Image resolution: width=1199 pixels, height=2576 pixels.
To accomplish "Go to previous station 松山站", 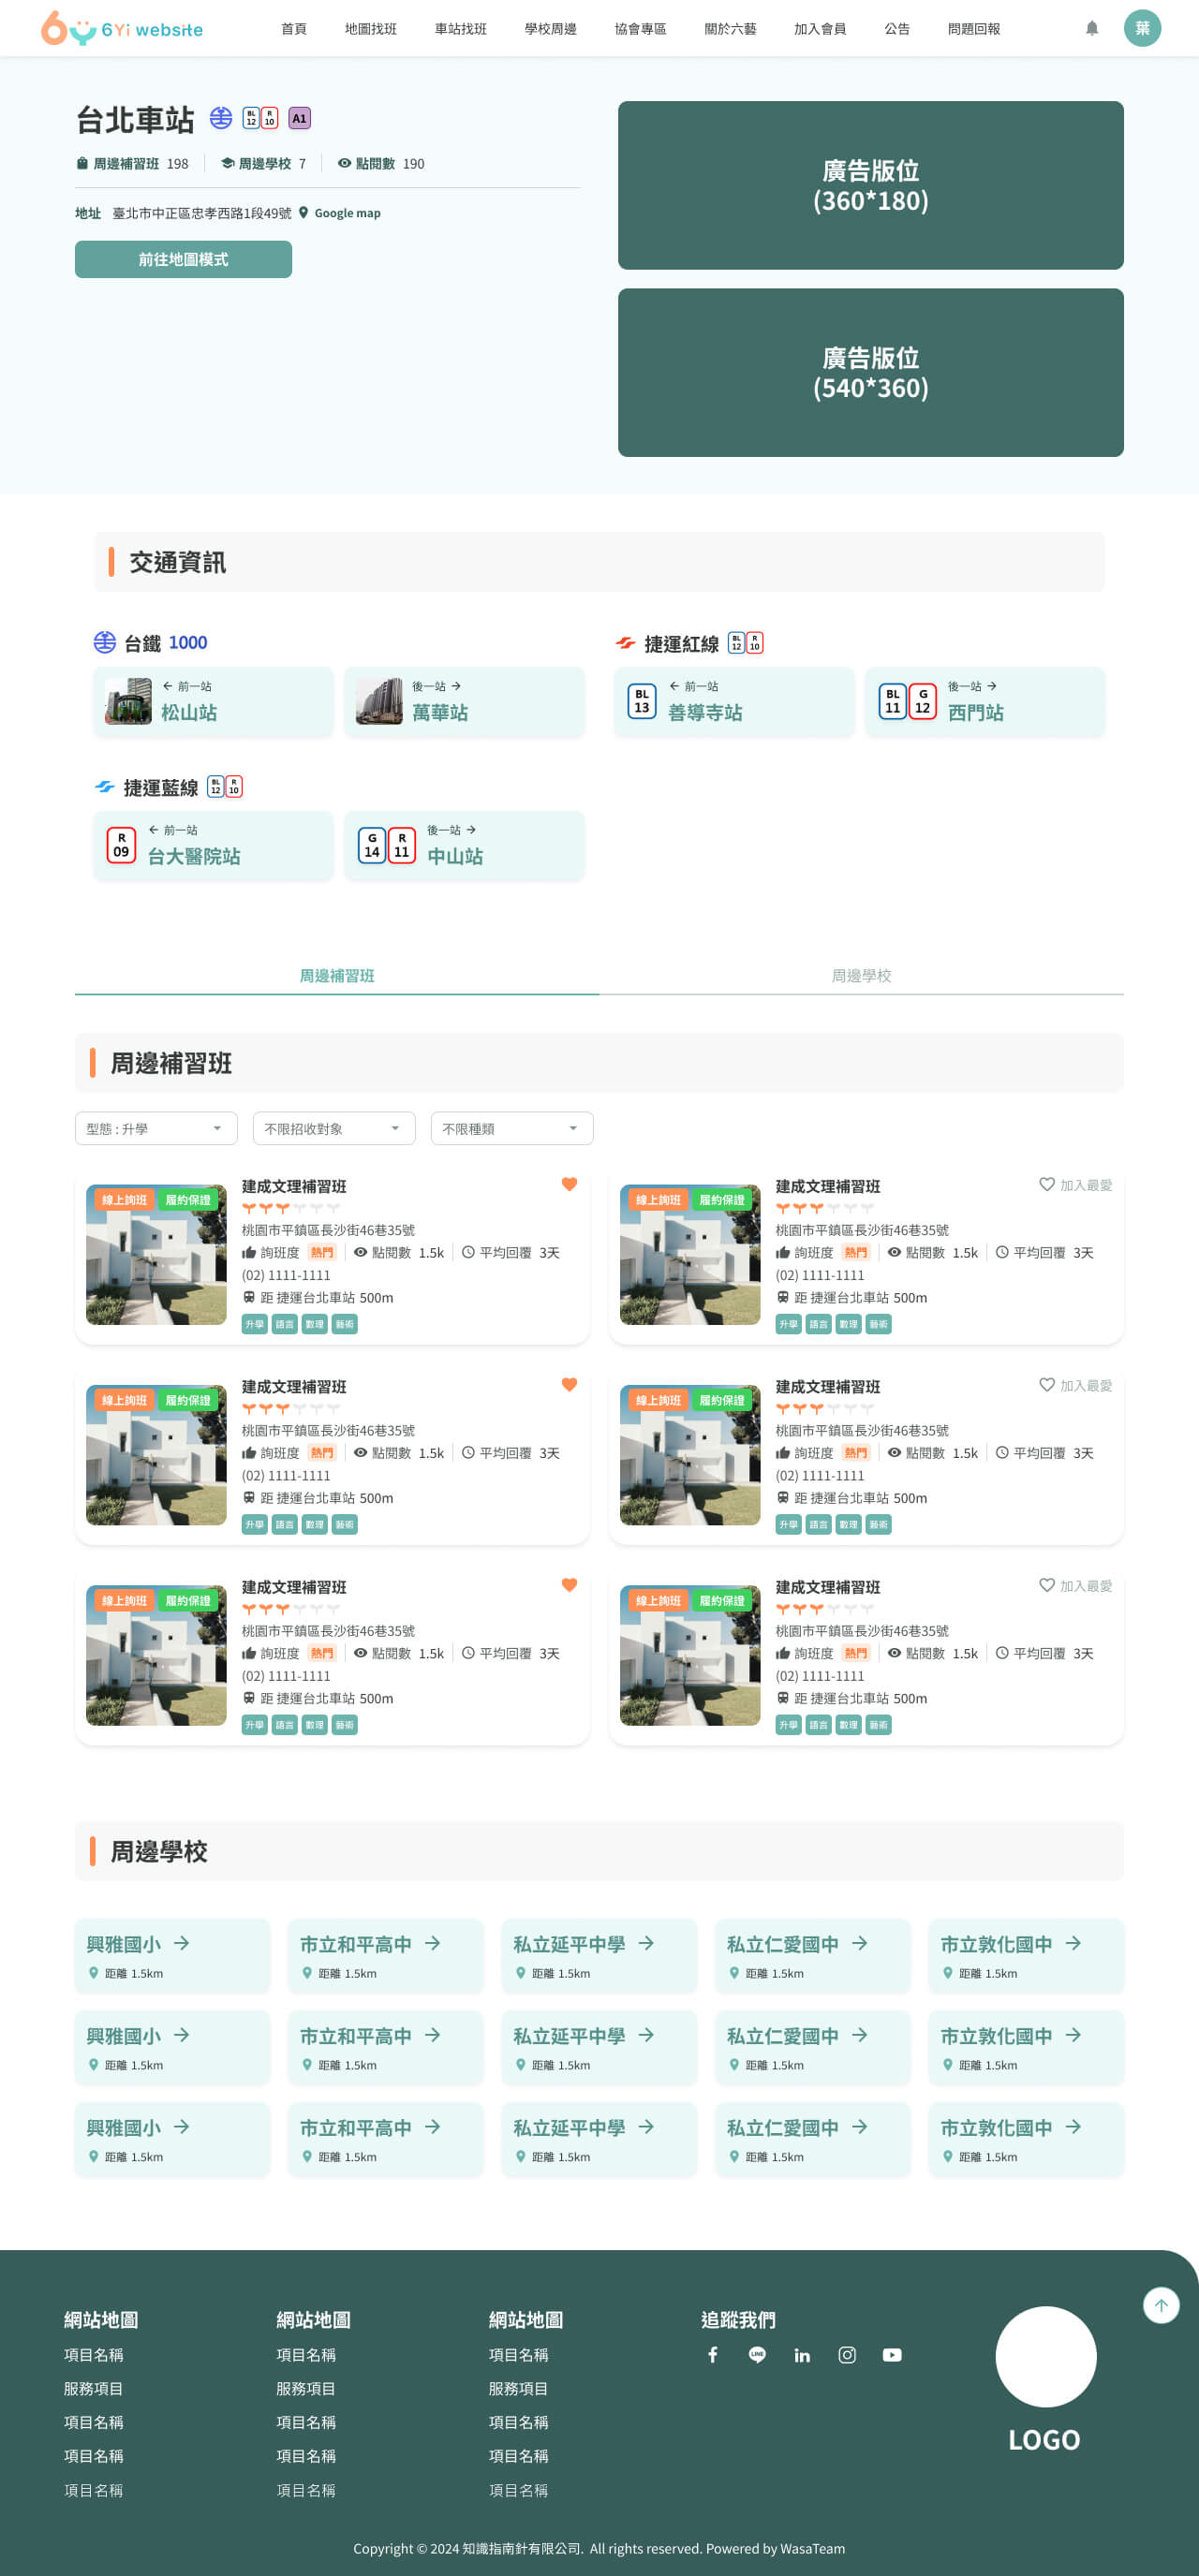I will (213, 702).
